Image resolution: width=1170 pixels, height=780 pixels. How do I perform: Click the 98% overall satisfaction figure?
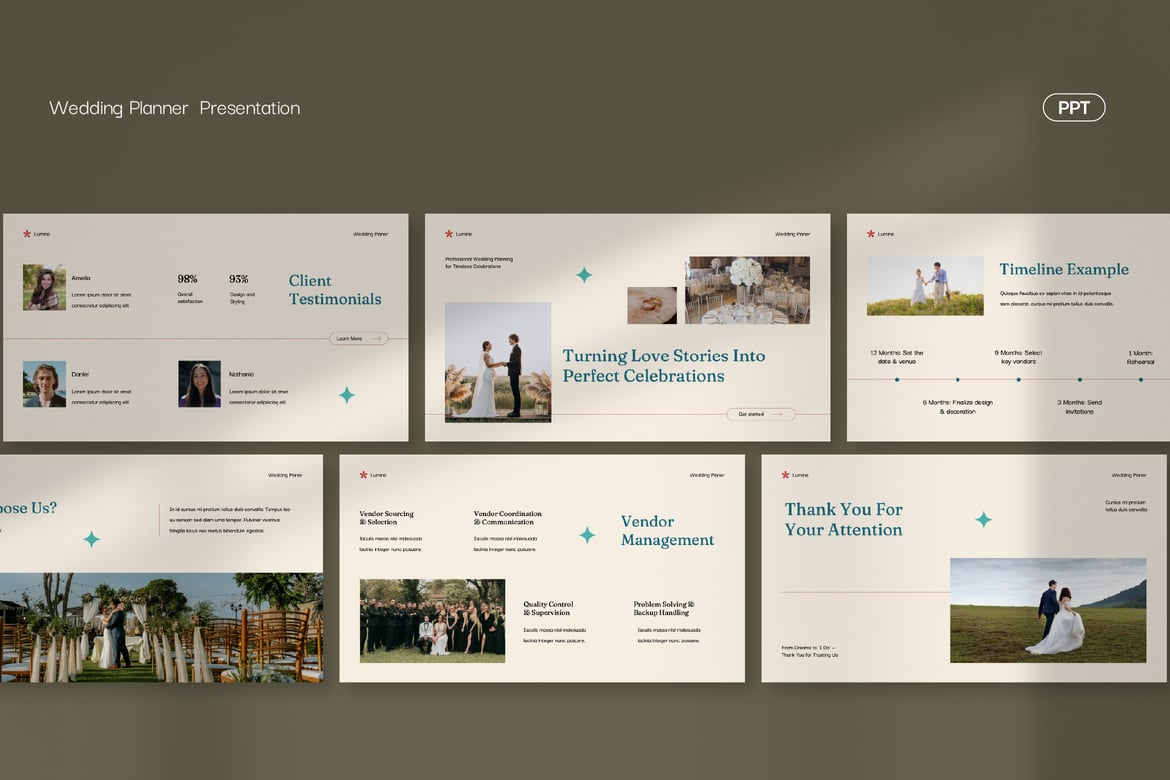[187, 279]
